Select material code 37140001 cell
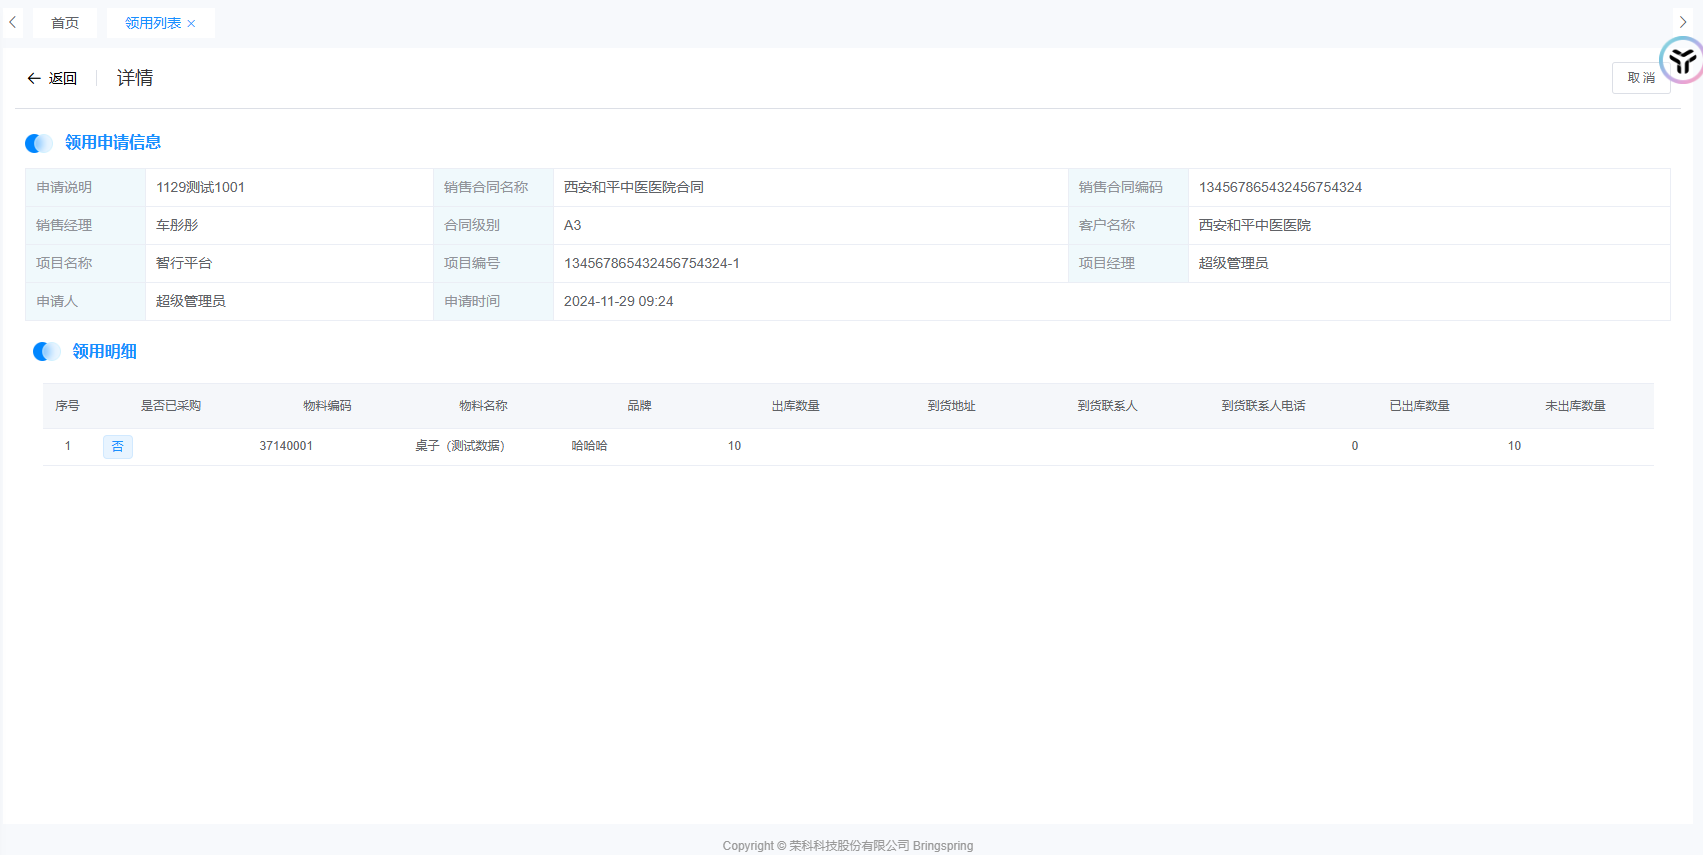1703x855 pixels. pyautogui.click(x=286, y=446)
